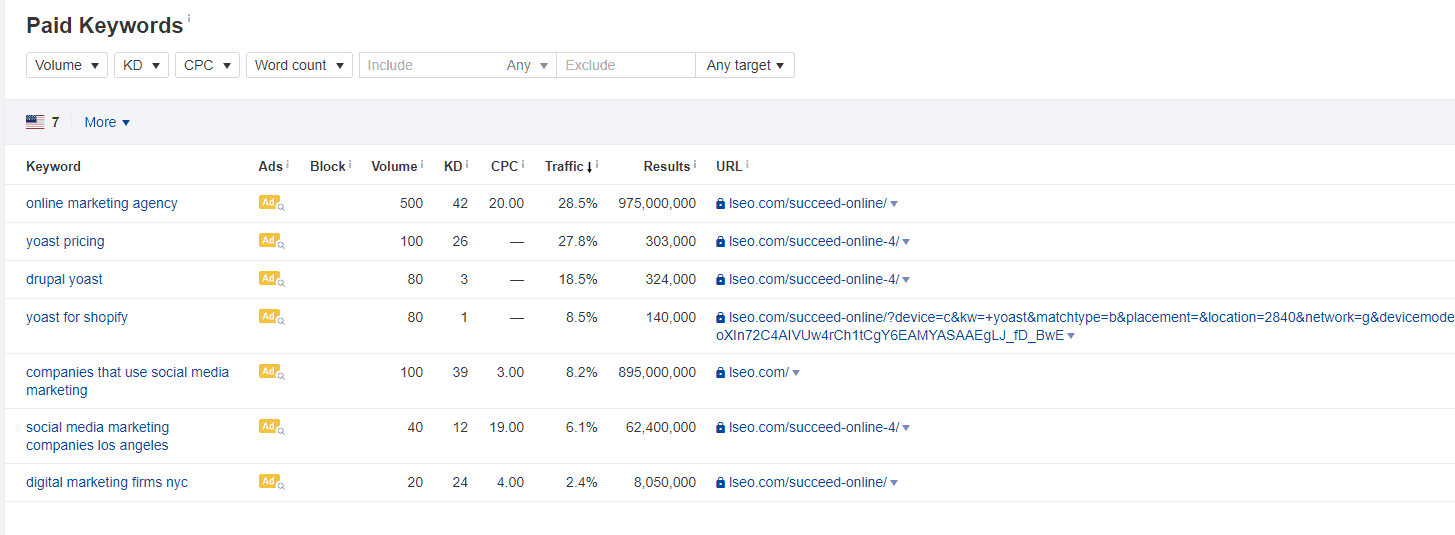Open the CPC filter dropdown
The width and height of the screenshot is (1455, 535).
click(x=207, y=65)
